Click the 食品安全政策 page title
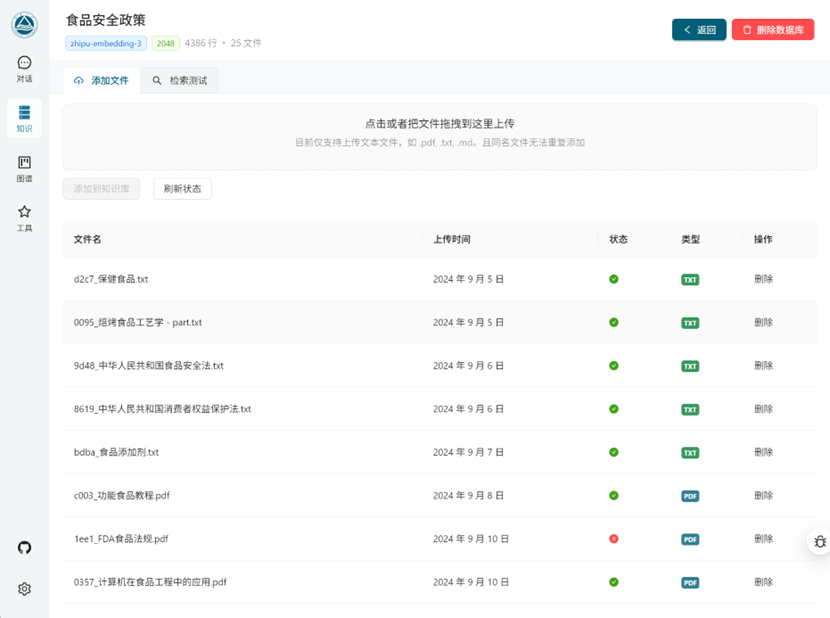830x618 pixels. 105,20
